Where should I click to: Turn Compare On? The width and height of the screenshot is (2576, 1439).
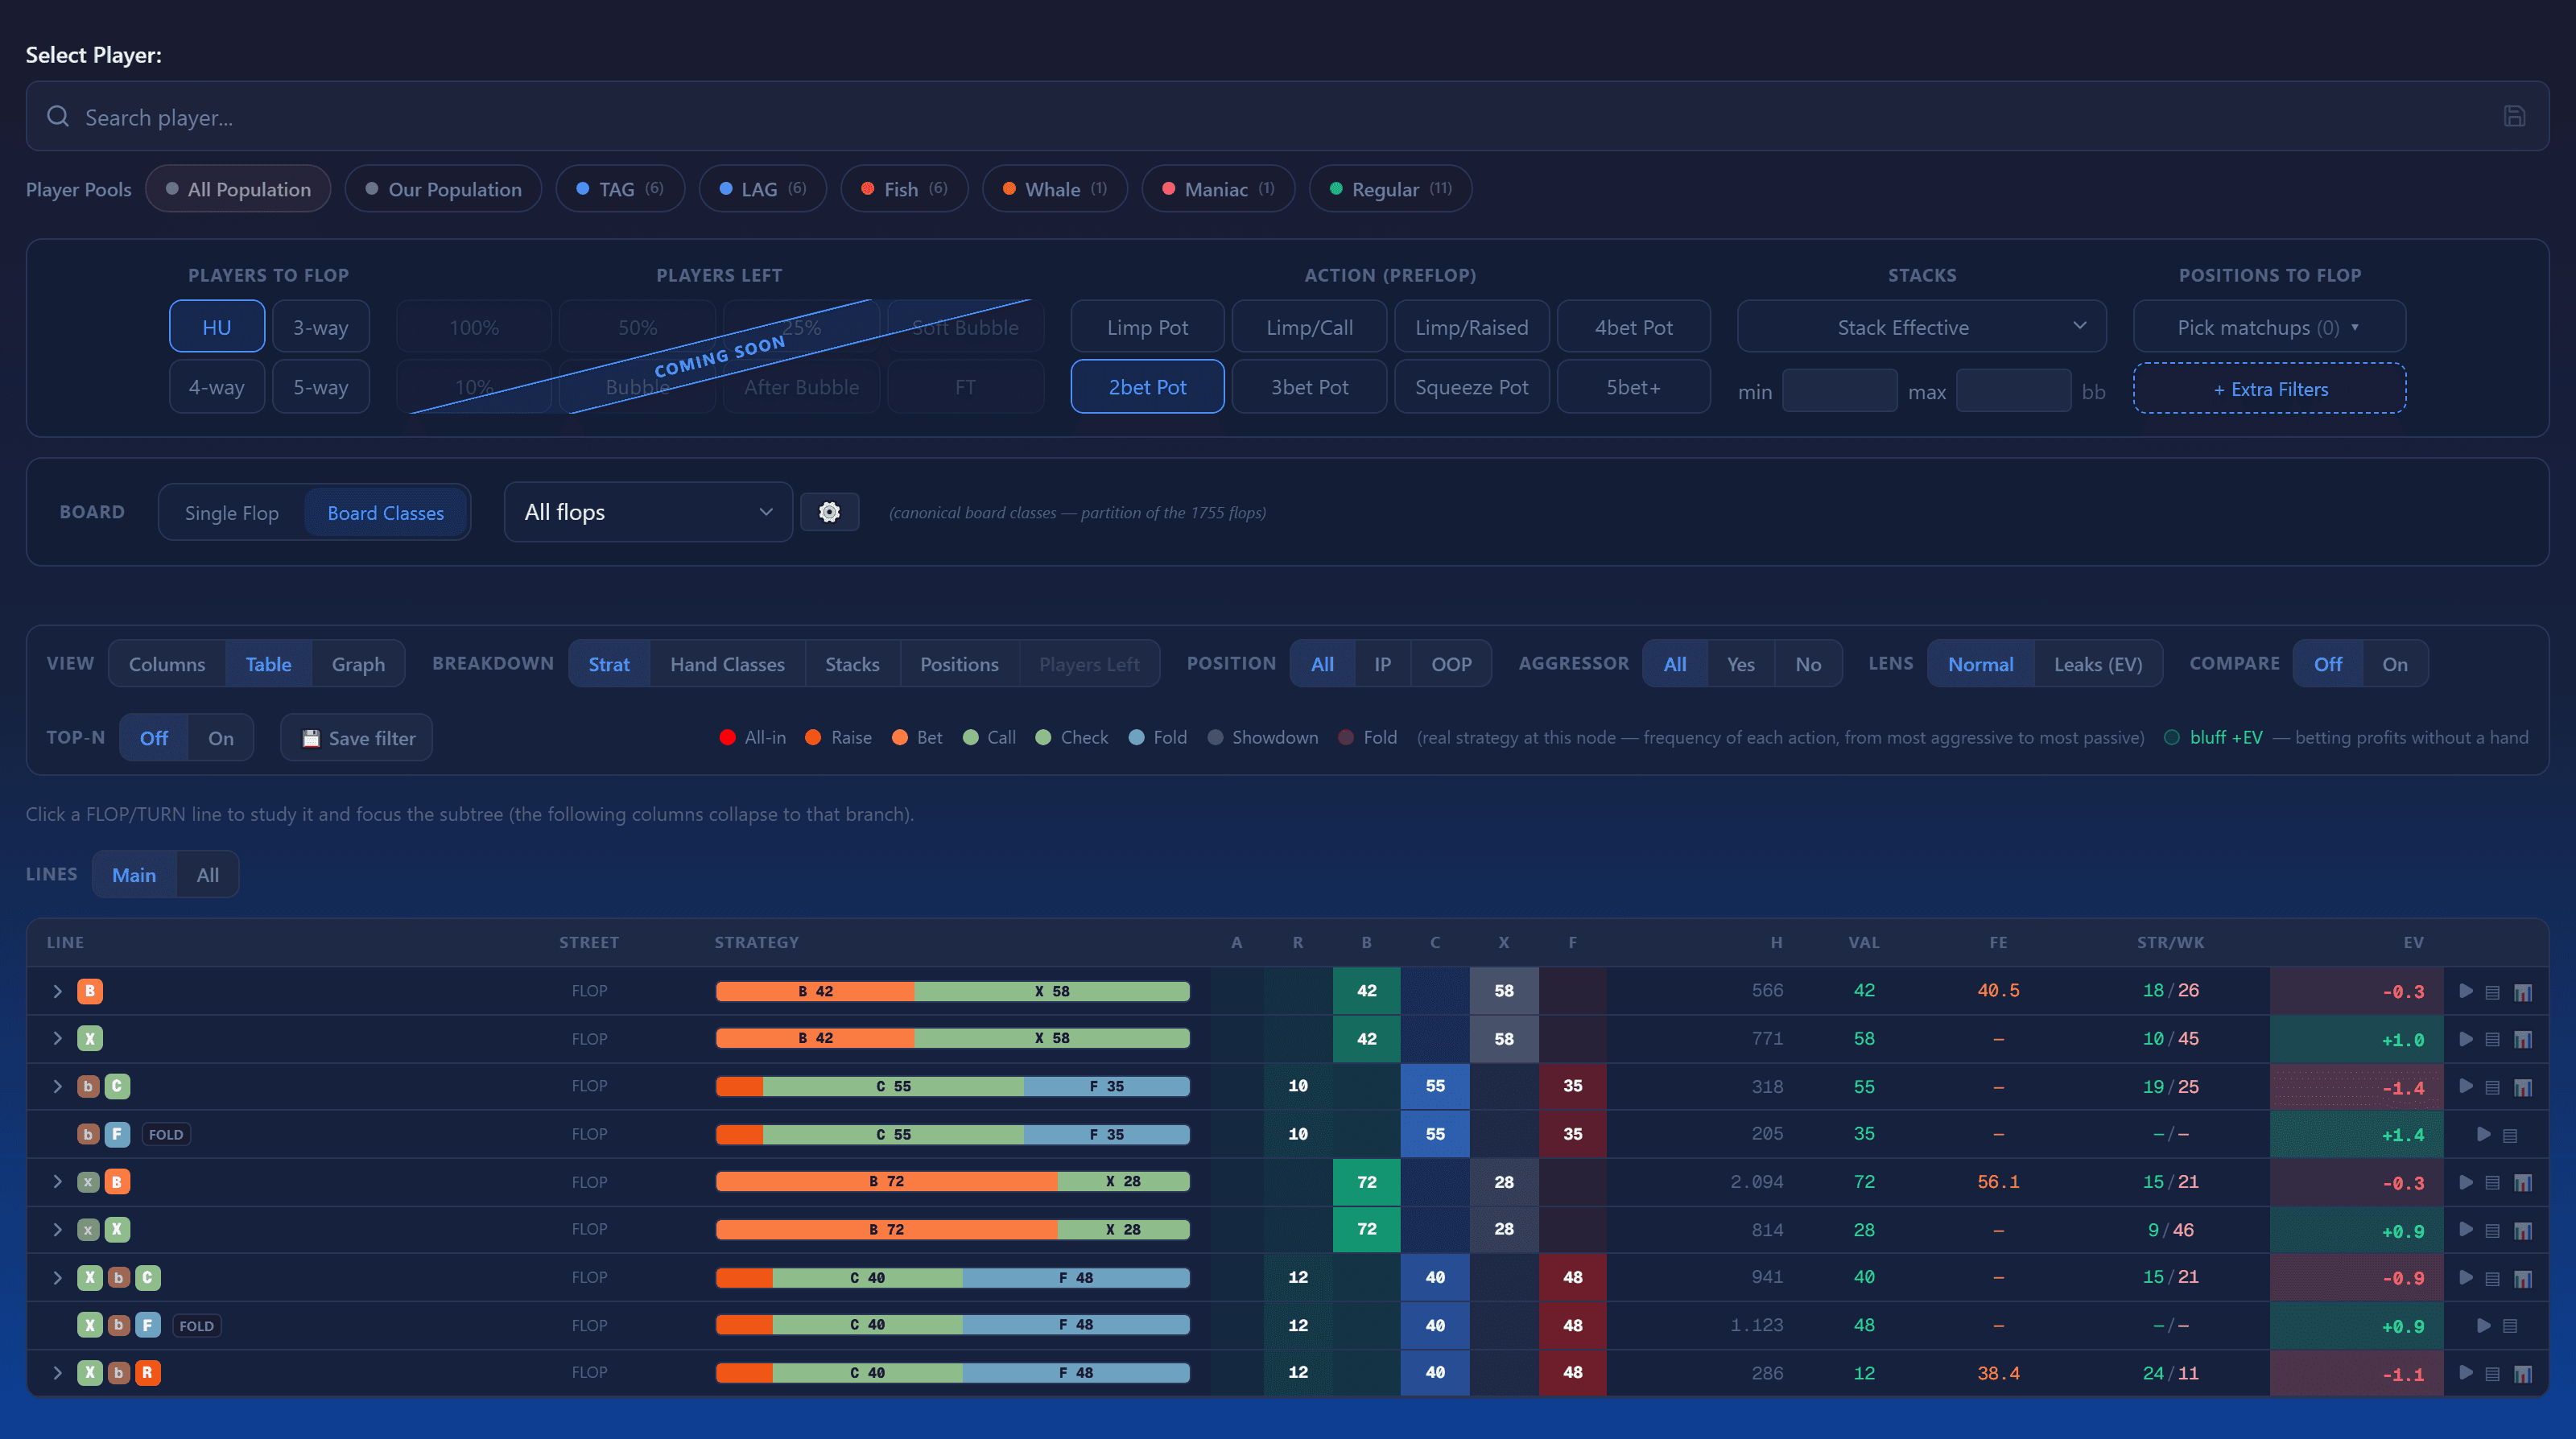click(x=2395, y=664)
